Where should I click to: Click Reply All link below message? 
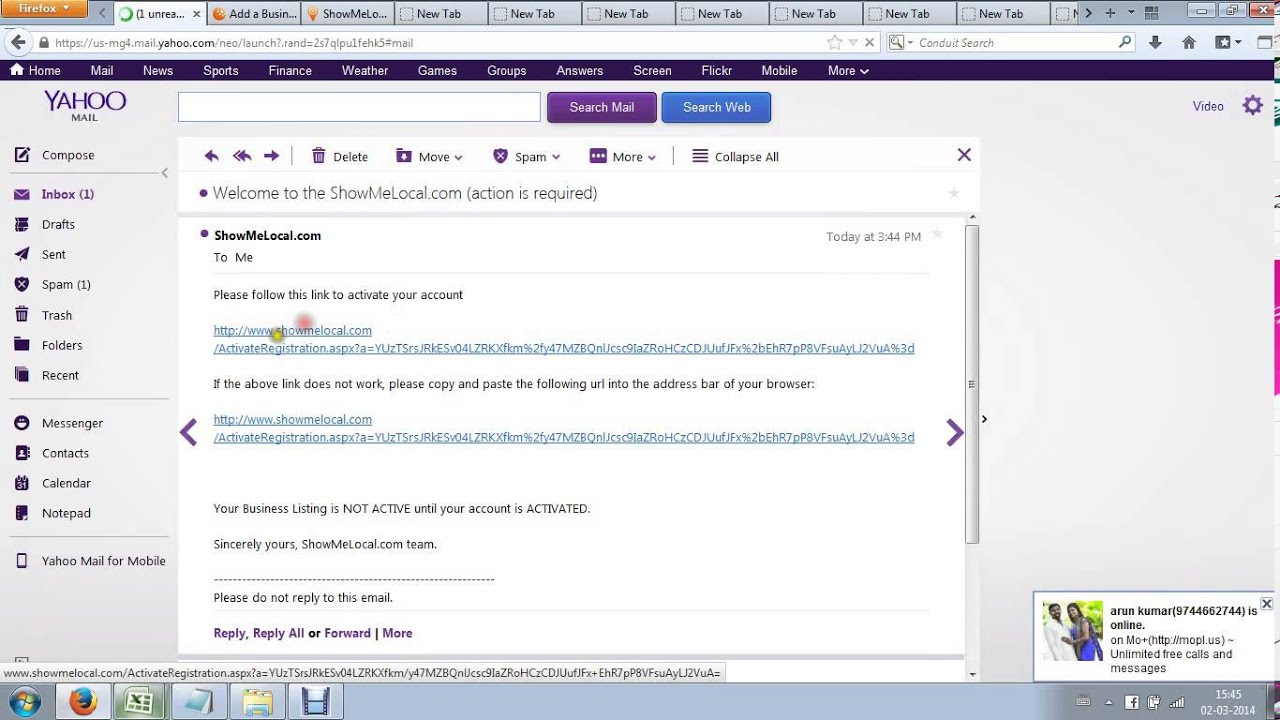278,633
